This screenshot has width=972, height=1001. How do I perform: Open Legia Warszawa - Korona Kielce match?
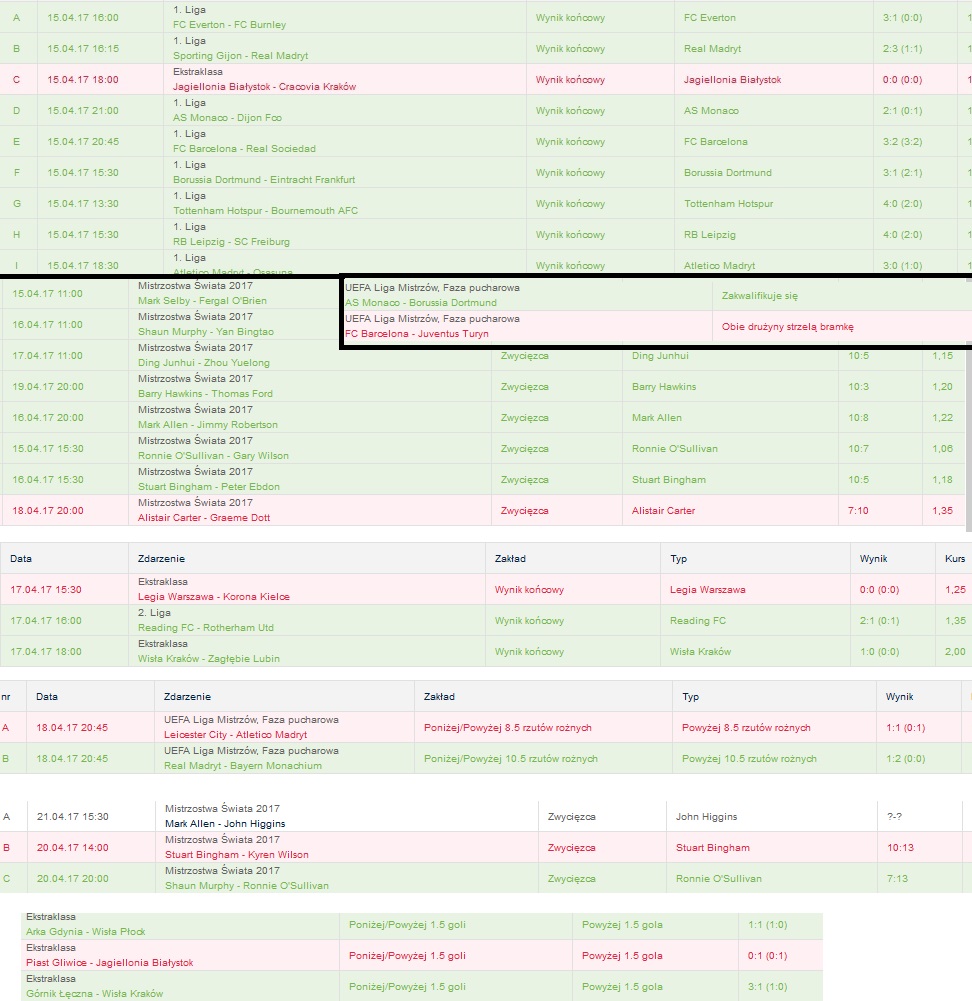click(x=214, y=597)
